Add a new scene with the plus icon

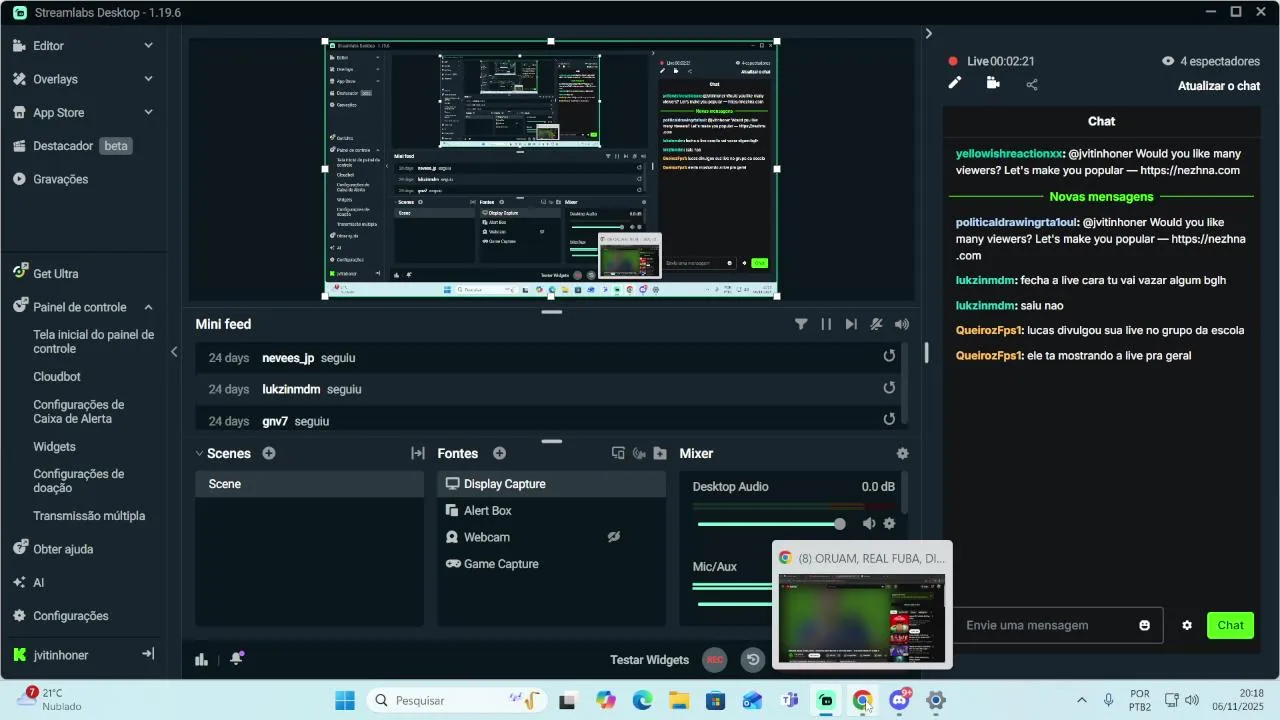[269, 454]
